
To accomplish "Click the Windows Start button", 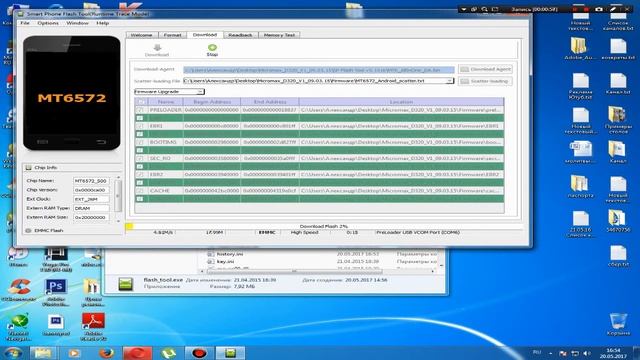I will [x=12, y=353].
